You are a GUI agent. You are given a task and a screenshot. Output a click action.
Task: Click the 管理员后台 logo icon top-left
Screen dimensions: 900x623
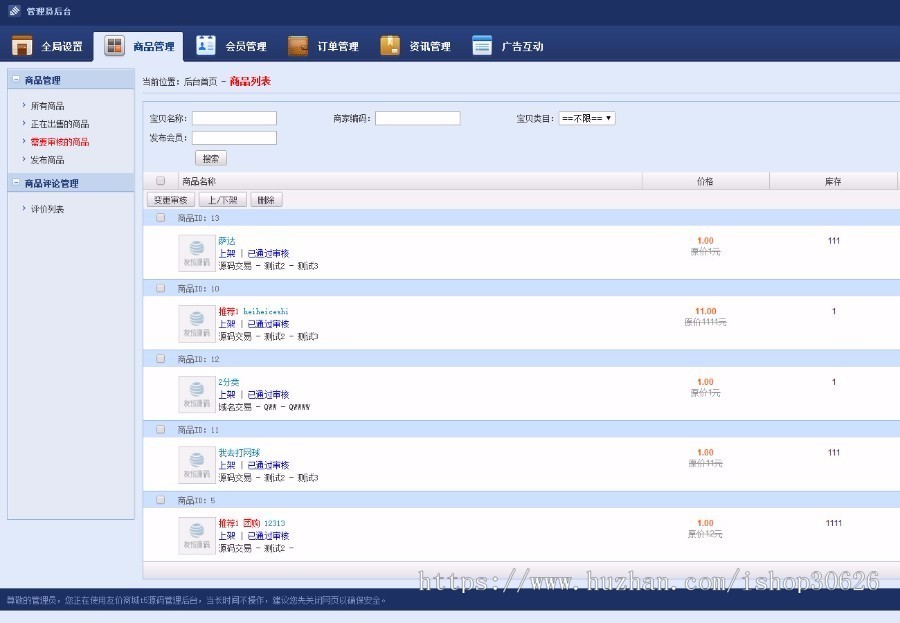tap(13, 11)
